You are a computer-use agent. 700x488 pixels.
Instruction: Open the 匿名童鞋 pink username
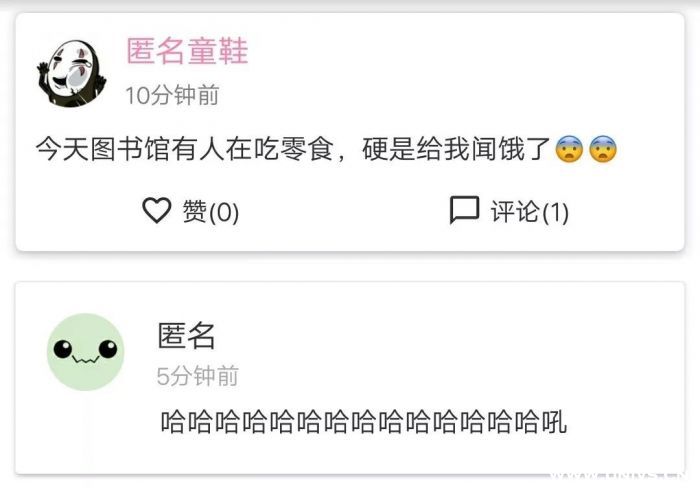click(x=187, y=51)
